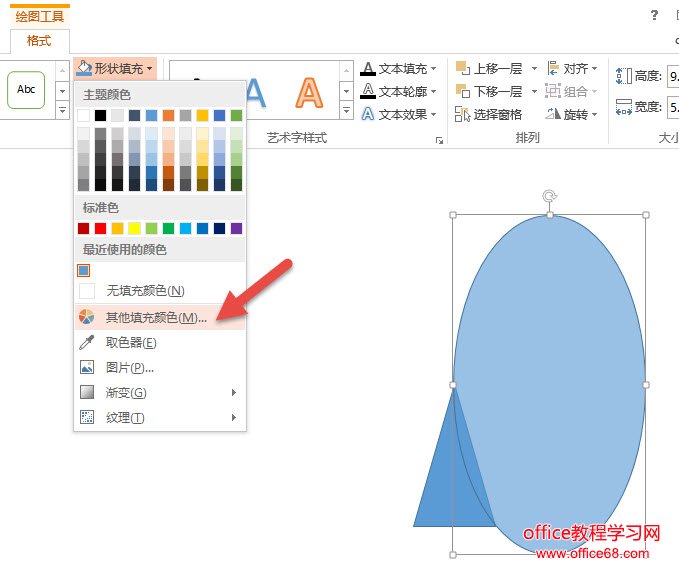679x570 pixels.
Task: Open the 渐变(G) gradient submenu
Action: point(159,392)
